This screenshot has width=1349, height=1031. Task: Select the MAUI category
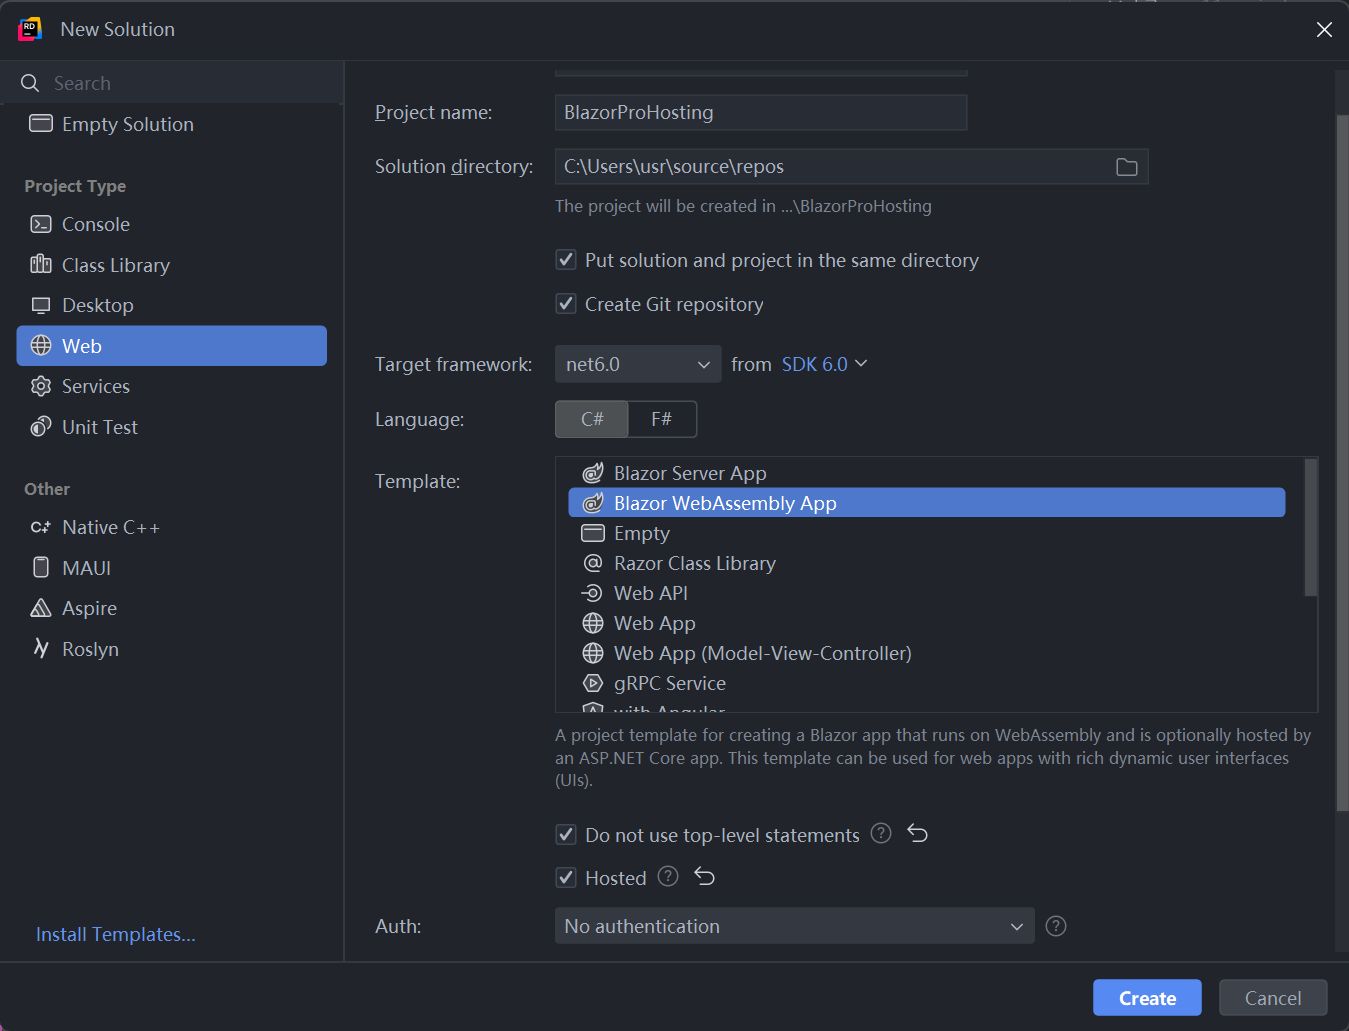[x=172, y=568]
